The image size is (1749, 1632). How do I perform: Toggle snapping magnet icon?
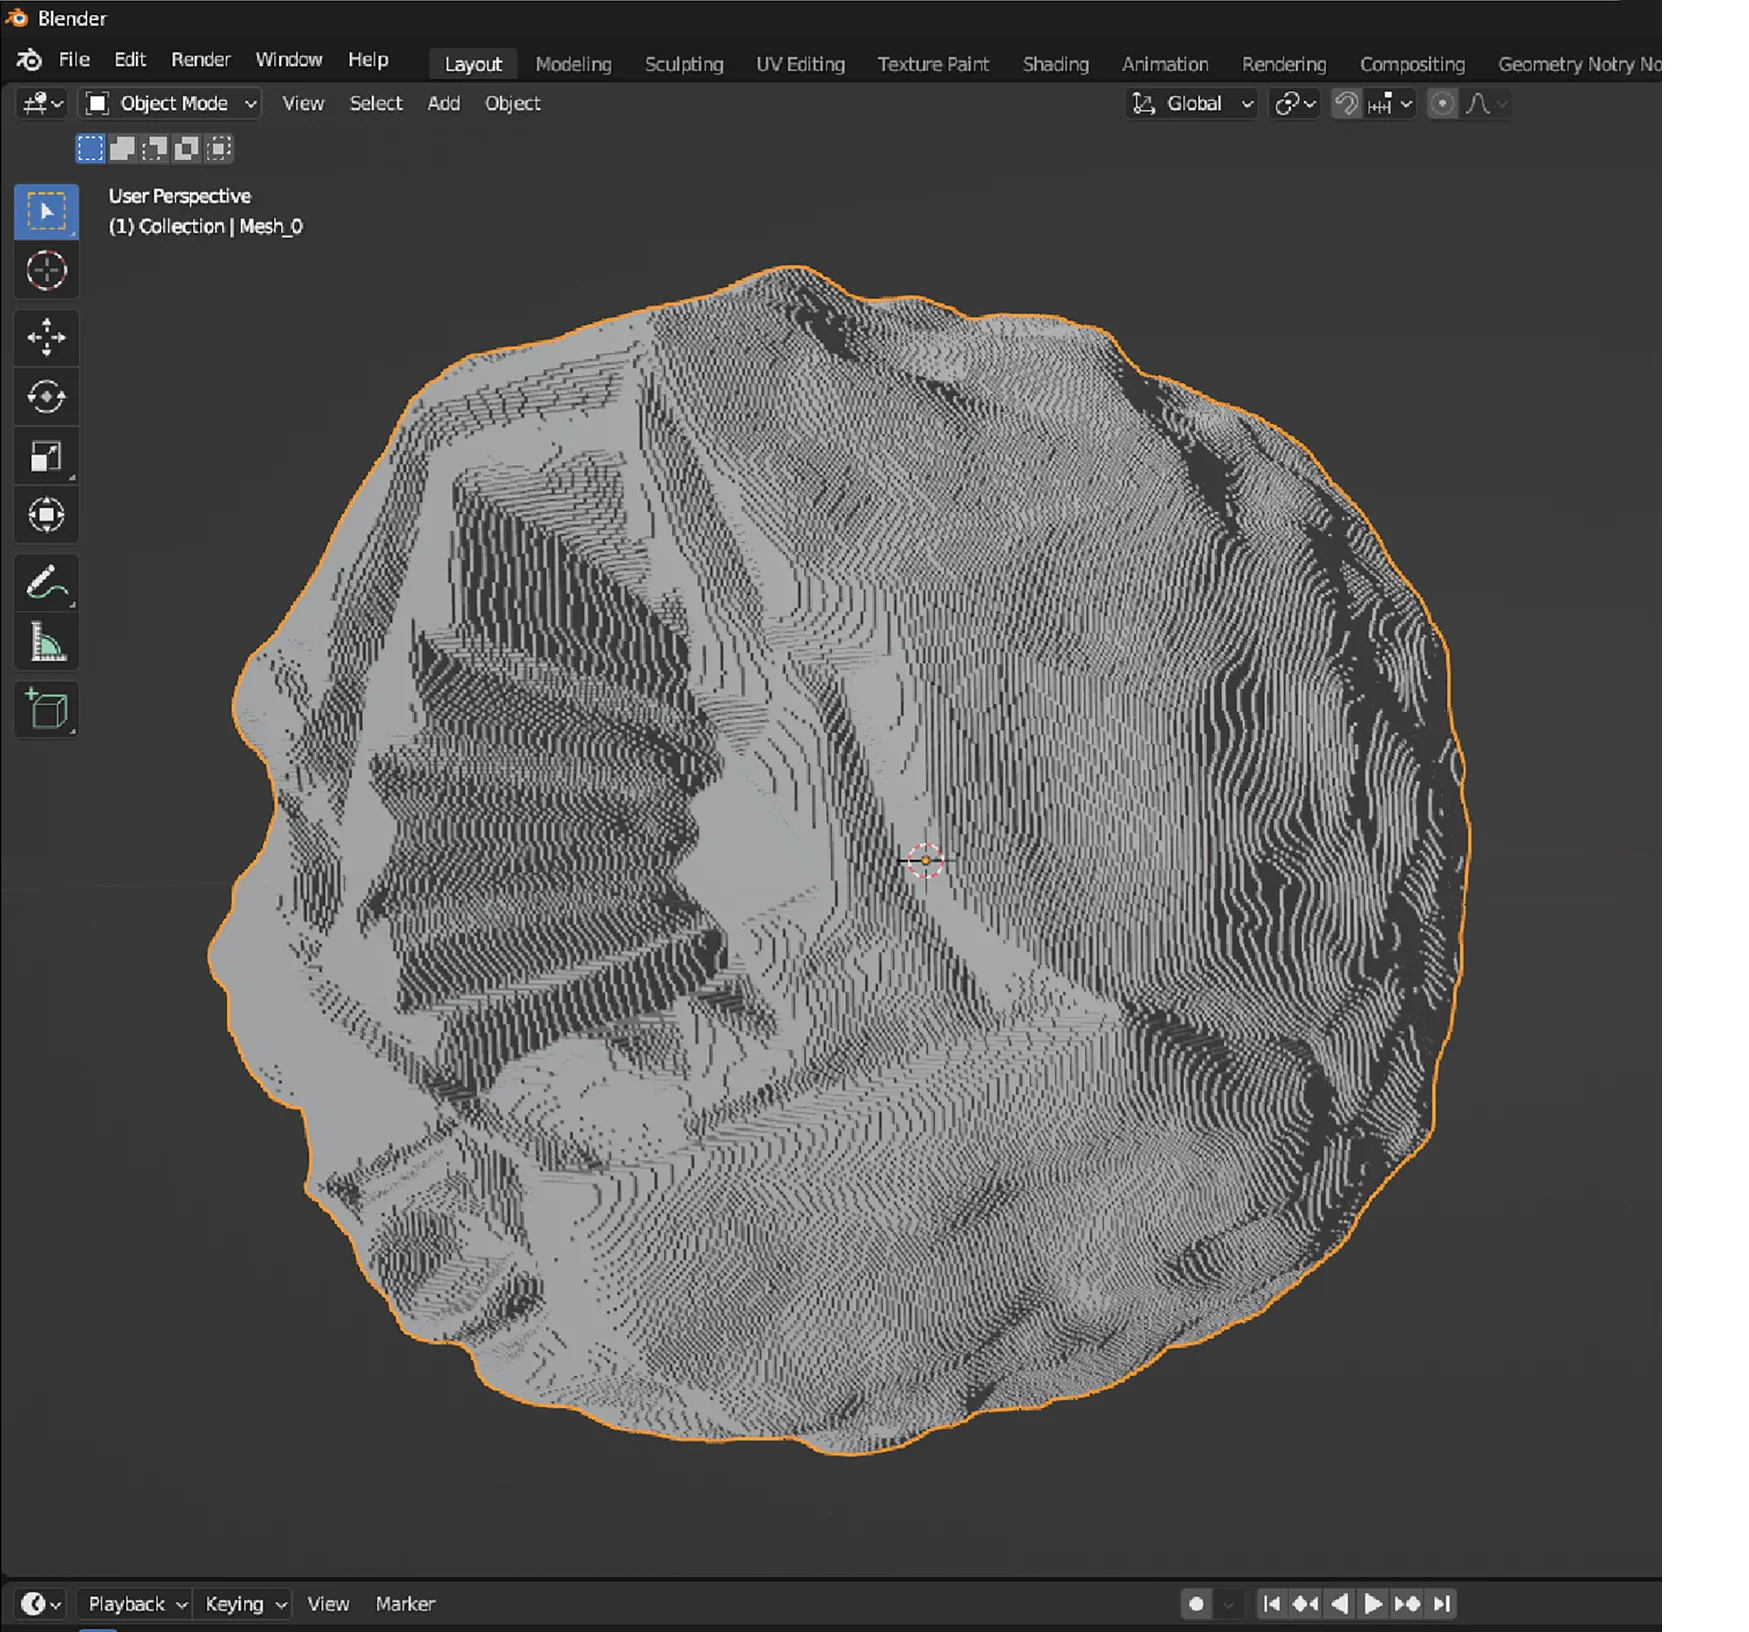point(1346,103)
